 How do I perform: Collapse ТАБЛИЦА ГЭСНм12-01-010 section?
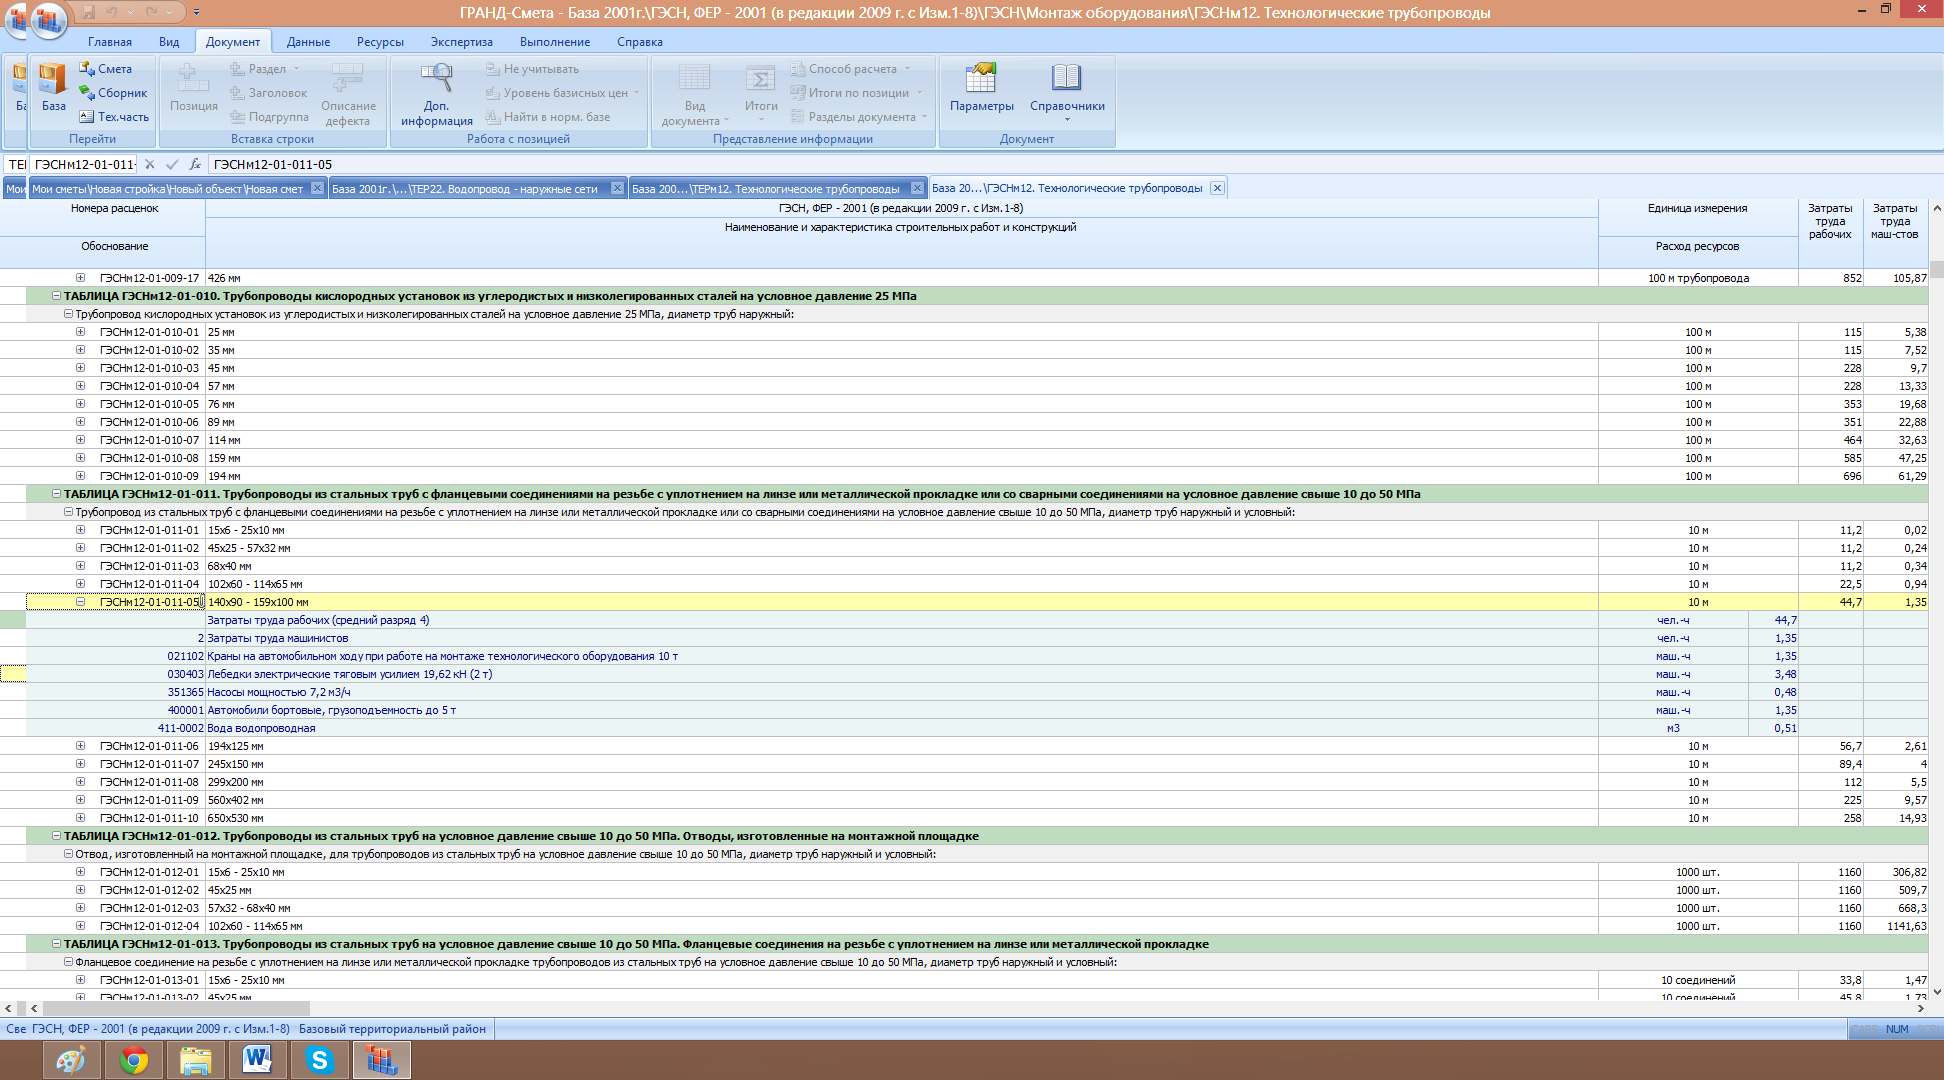click(57, 296)
